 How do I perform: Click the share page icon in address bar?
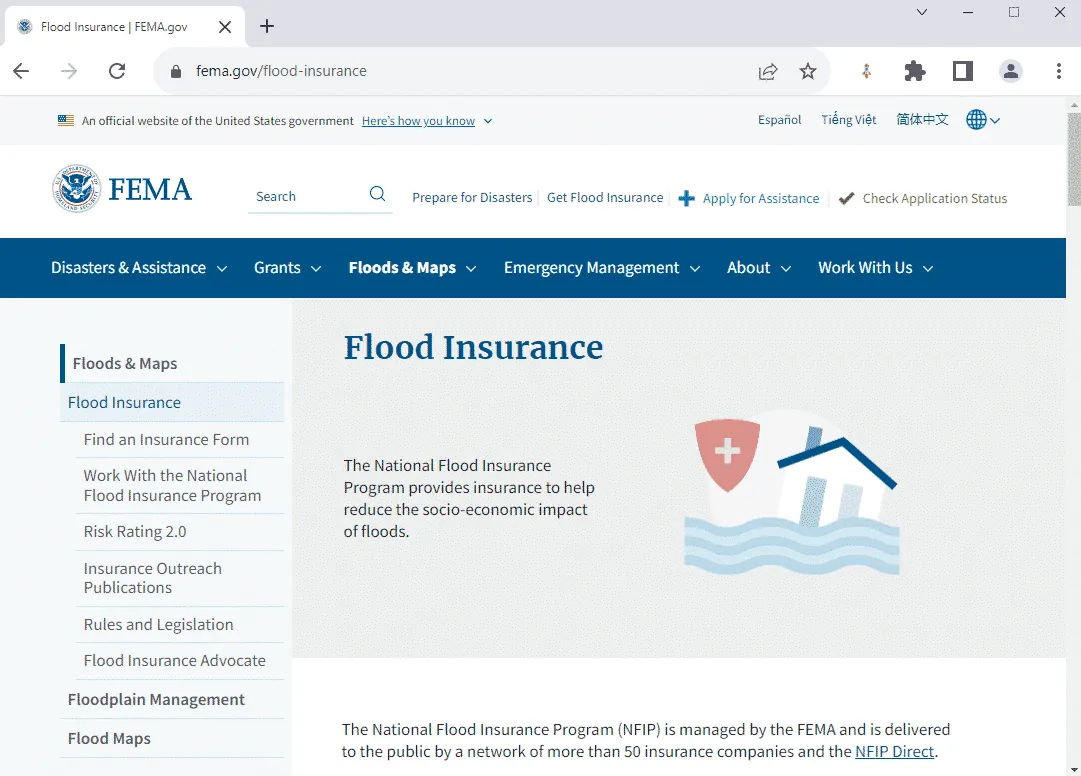768,71
